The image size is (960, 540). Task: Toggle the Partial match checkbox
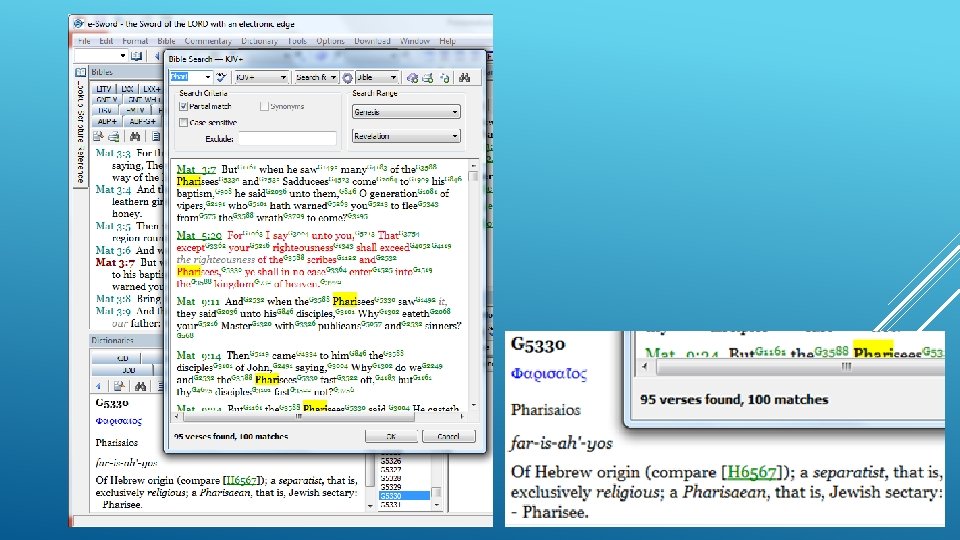(x=183, y=106)
